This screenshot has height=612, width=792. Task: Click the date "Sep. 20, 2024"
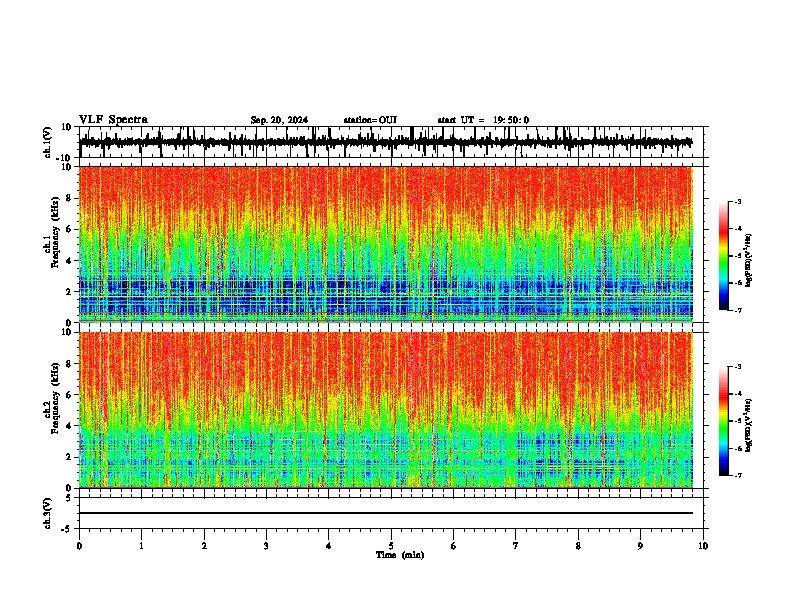(x=279, y=120)
